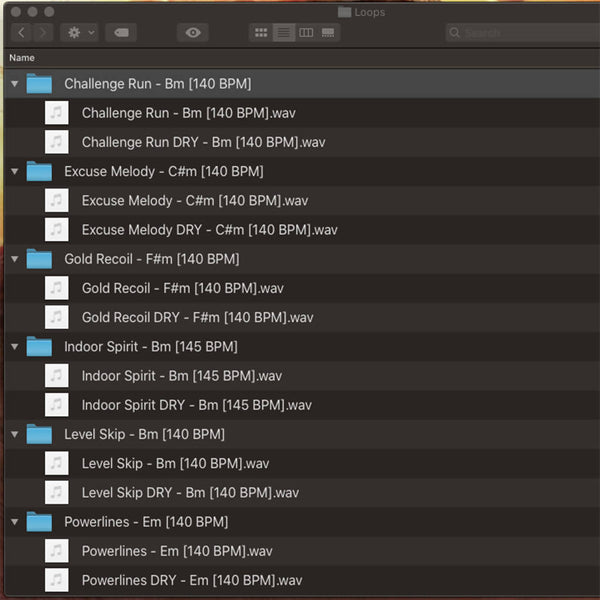Select Excuse Melody DRY wav file
The width and height of the screenshot is (600, 600).
(209, 230)
